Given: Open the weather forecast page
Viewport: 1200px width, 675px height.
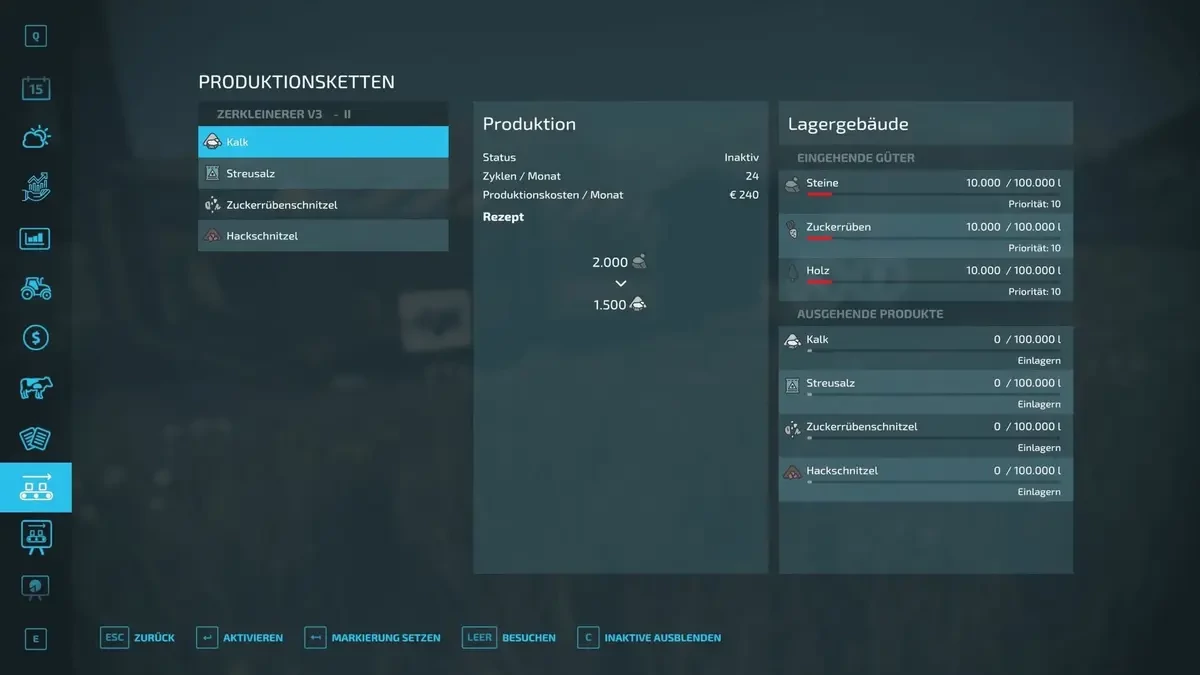Looking at the screenshot, I should (x=36, y=137).
